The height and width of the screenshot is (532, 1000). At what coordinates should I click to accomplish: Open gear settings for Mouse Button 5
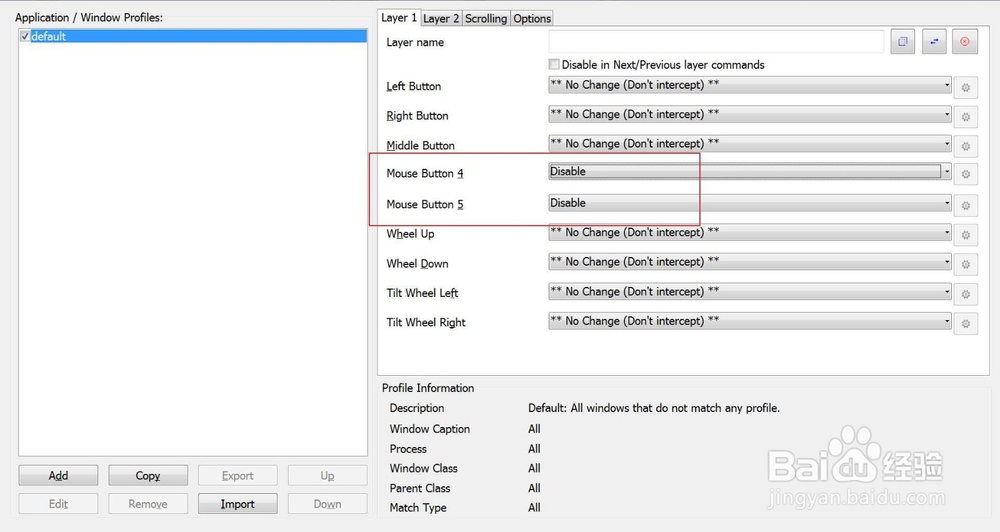tap(966, 205)
